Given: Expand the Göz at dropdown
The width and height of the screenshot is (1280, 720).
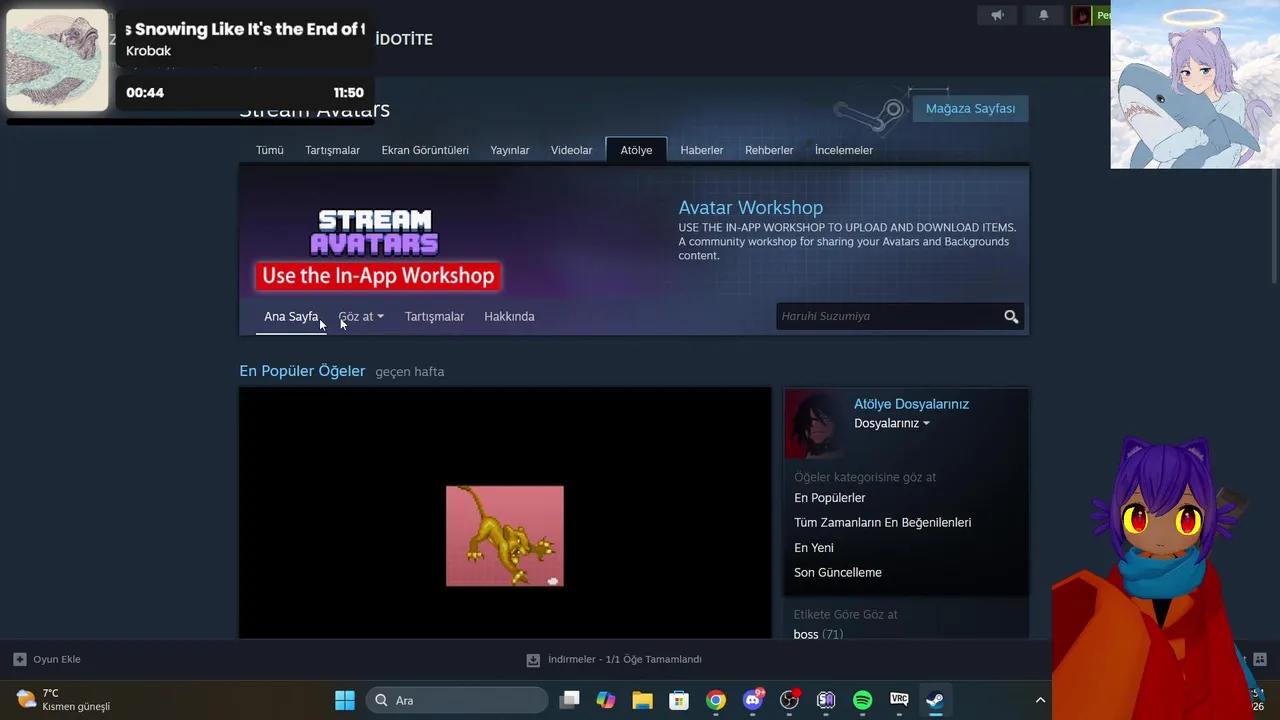Looking at the screenshot, I should tap(361, 316).
